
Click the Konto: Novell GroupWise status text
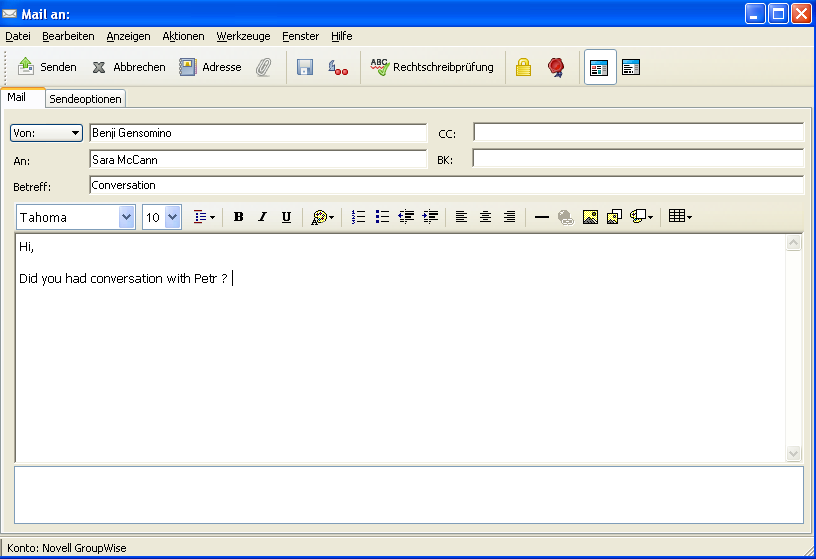(67, 548)
